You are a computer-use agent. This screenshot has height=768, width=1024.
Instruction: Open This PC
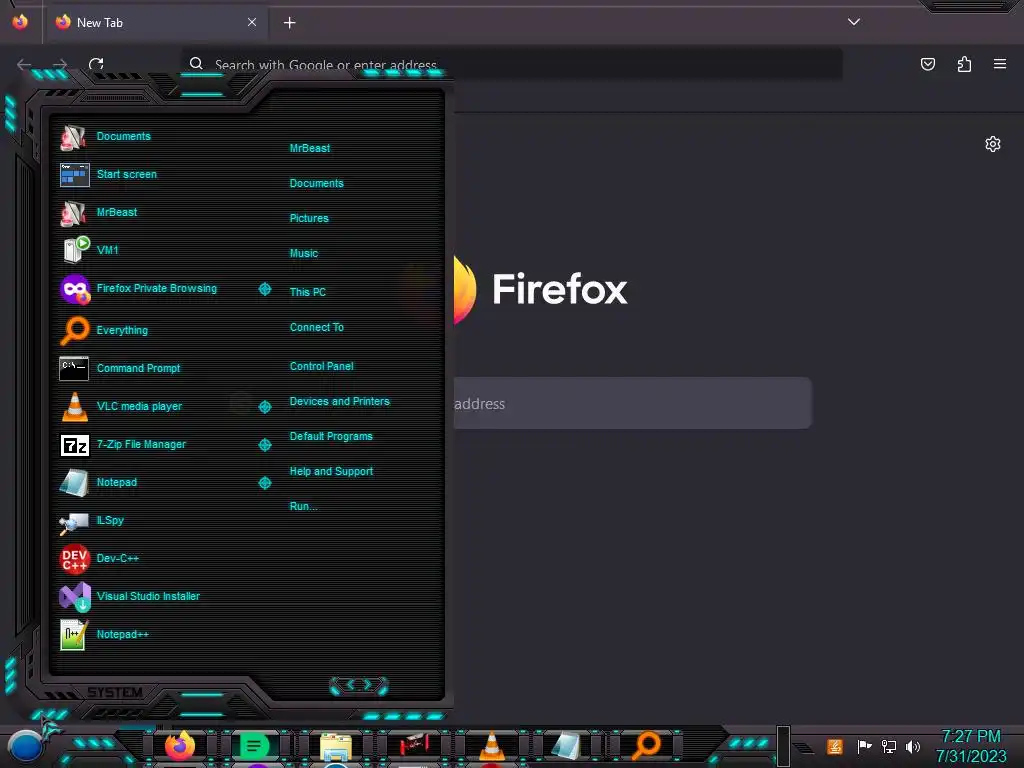(x=308, y=292)
